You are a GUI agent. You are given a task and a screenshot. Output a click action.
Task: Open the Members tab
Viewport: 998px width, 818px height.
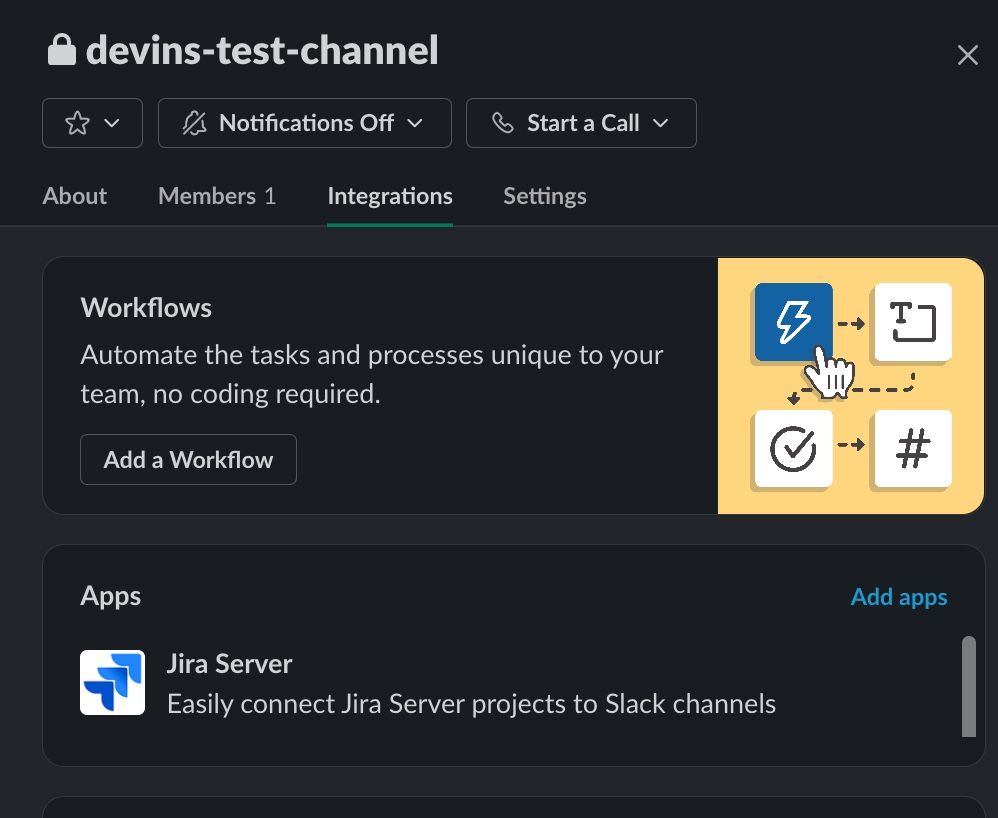pyautogui.click(x=216, y=196)
